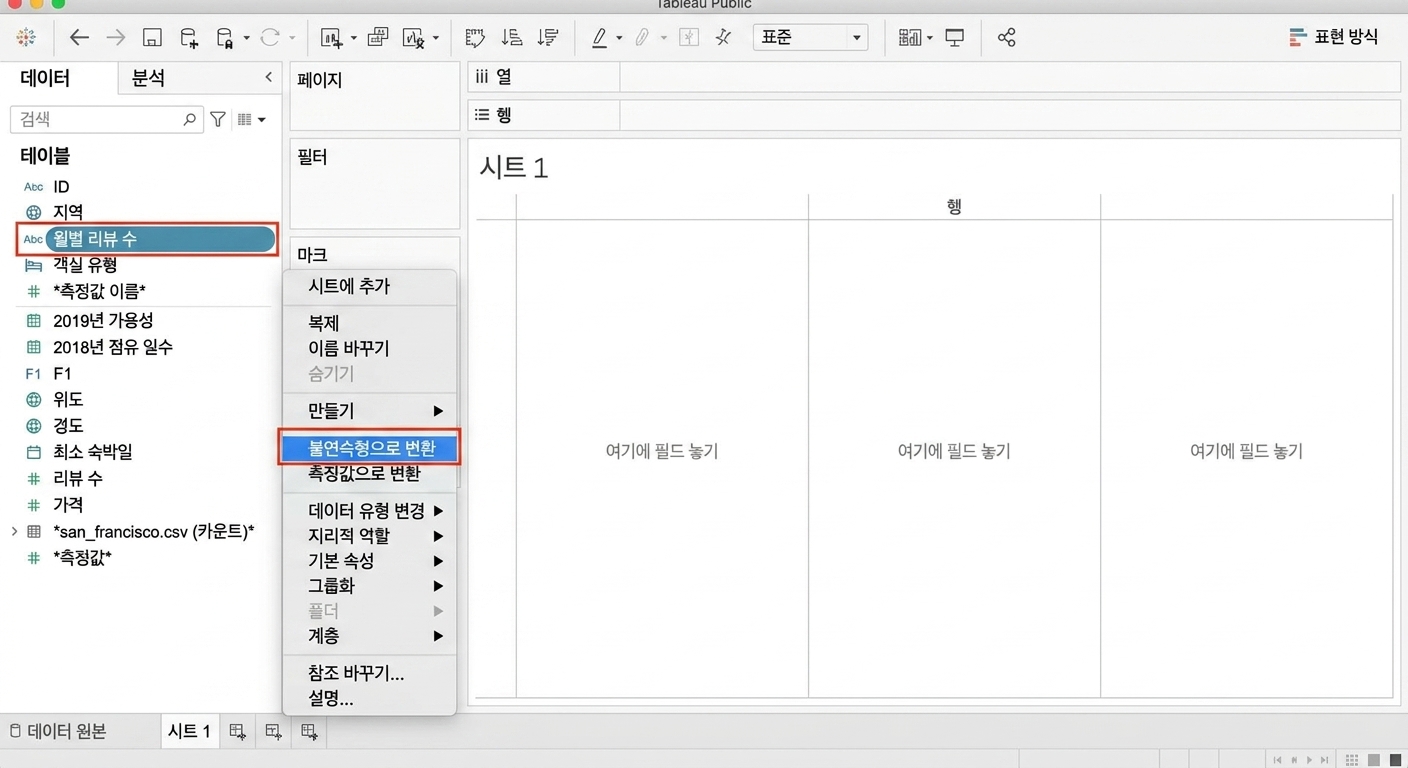The width and height of the screenshot is (1408, 768).
Task: Select 시트에 추가 menu entry
Action: click(x=370, y=286)
